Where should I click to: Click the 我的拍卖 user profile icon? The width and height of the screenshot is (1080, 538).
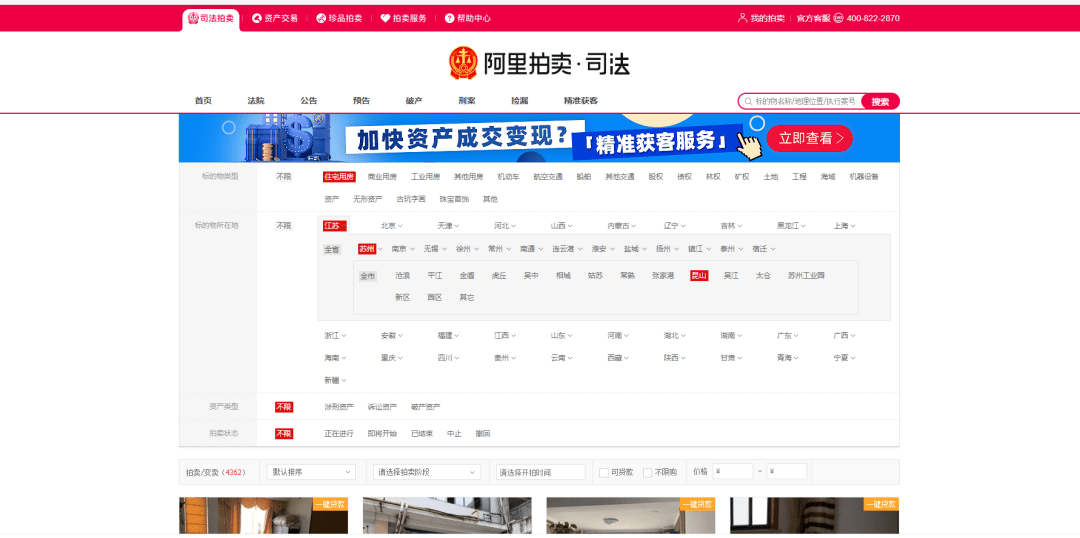click(x=742, y=18)
